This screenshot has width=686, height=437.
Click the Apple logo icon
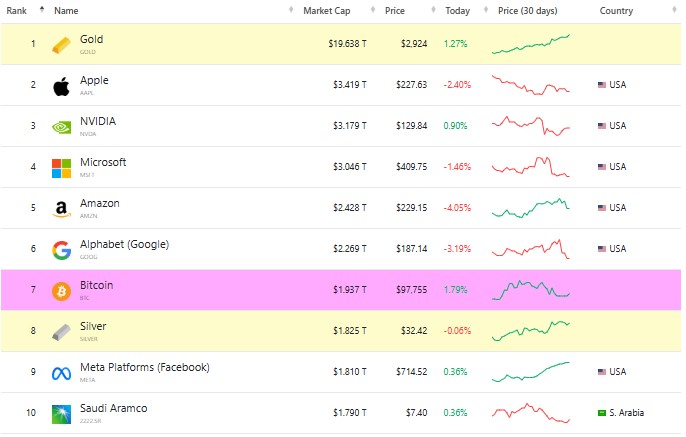point(61,86)
